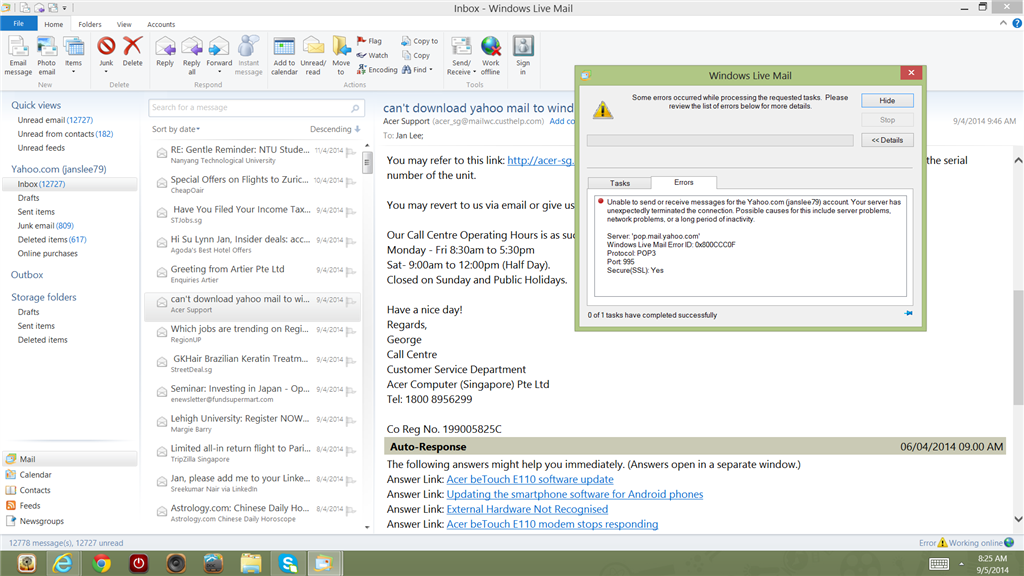This screenshot has height=576, width=1024.
Task: Click into Search for a message field
Action: [x=255, y=107]
